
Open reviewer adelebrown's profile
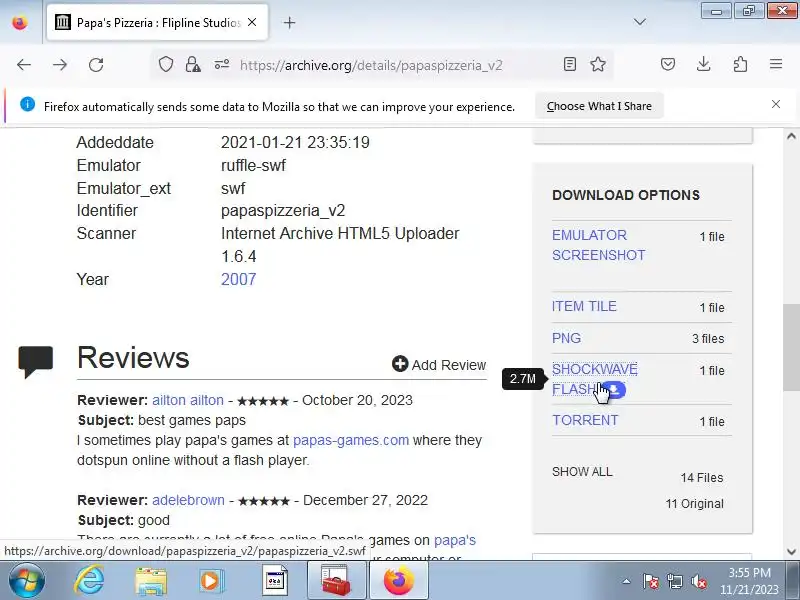188,500
